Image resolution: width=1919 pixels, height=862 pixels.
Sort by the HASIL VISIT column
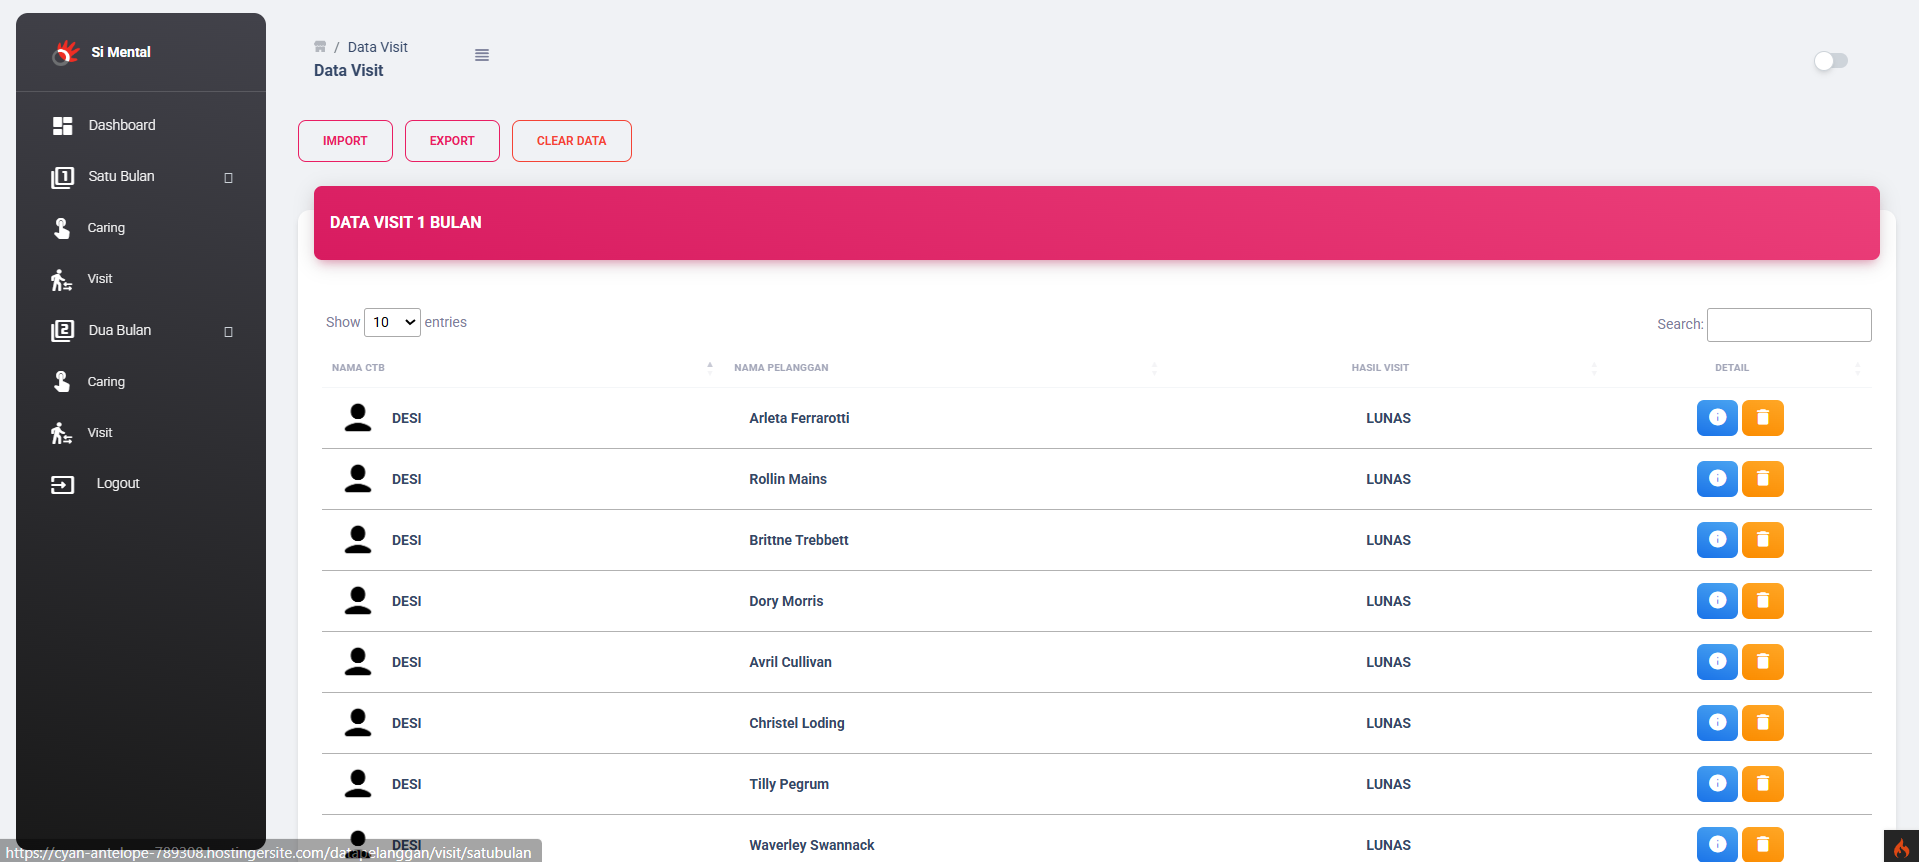coord(1380,368)
